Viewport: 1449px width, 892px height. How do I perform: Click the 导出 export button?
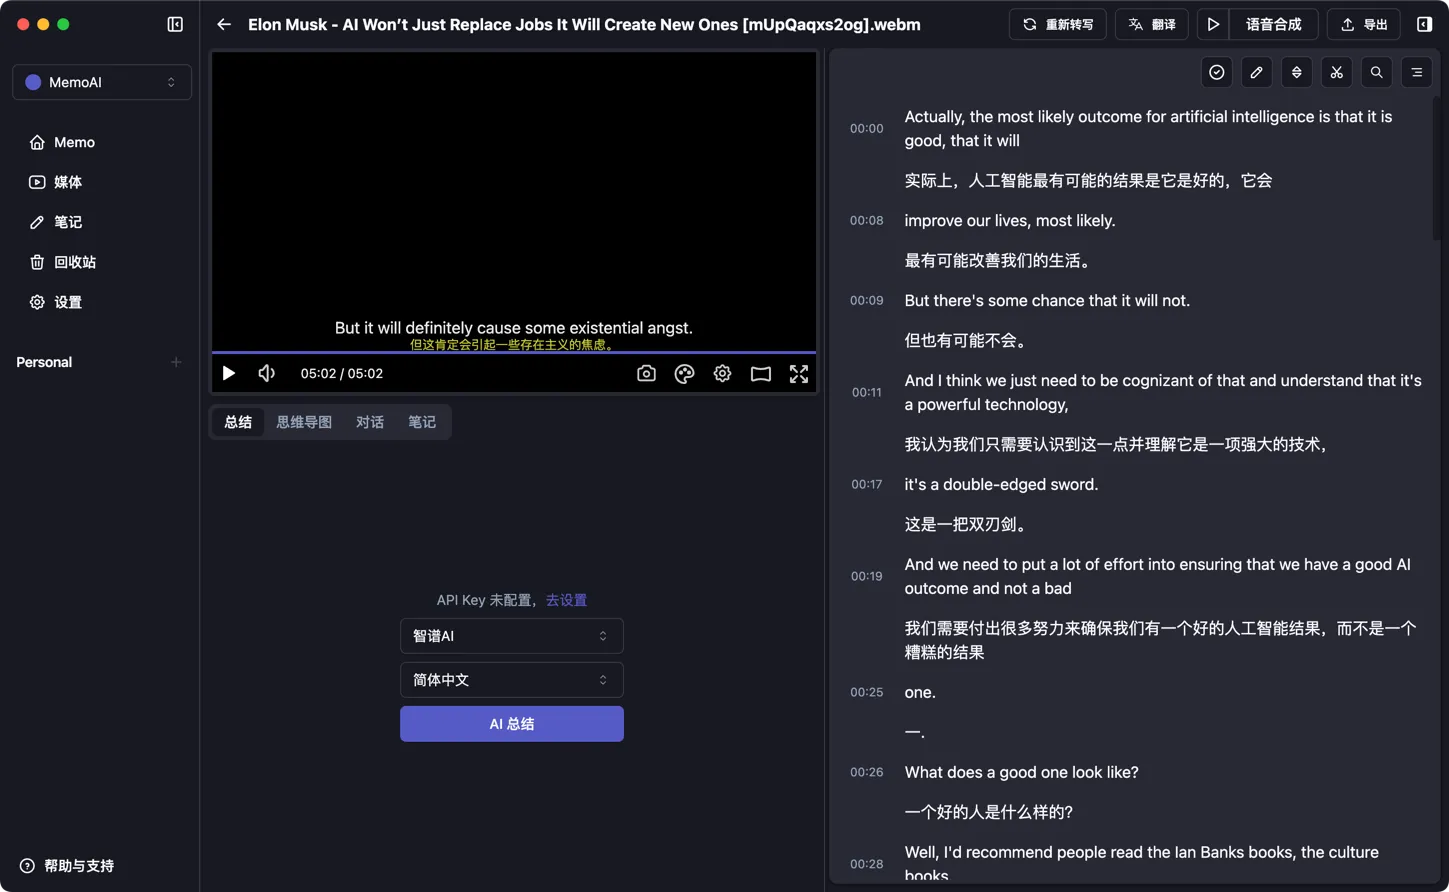click(x=1364, y=24)
